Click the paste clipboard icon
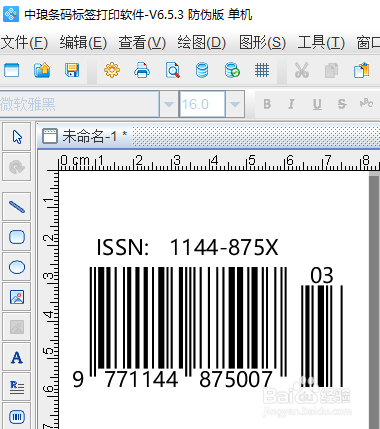The width and height of the screenshot is (380, 429). (x=362, y=70)
